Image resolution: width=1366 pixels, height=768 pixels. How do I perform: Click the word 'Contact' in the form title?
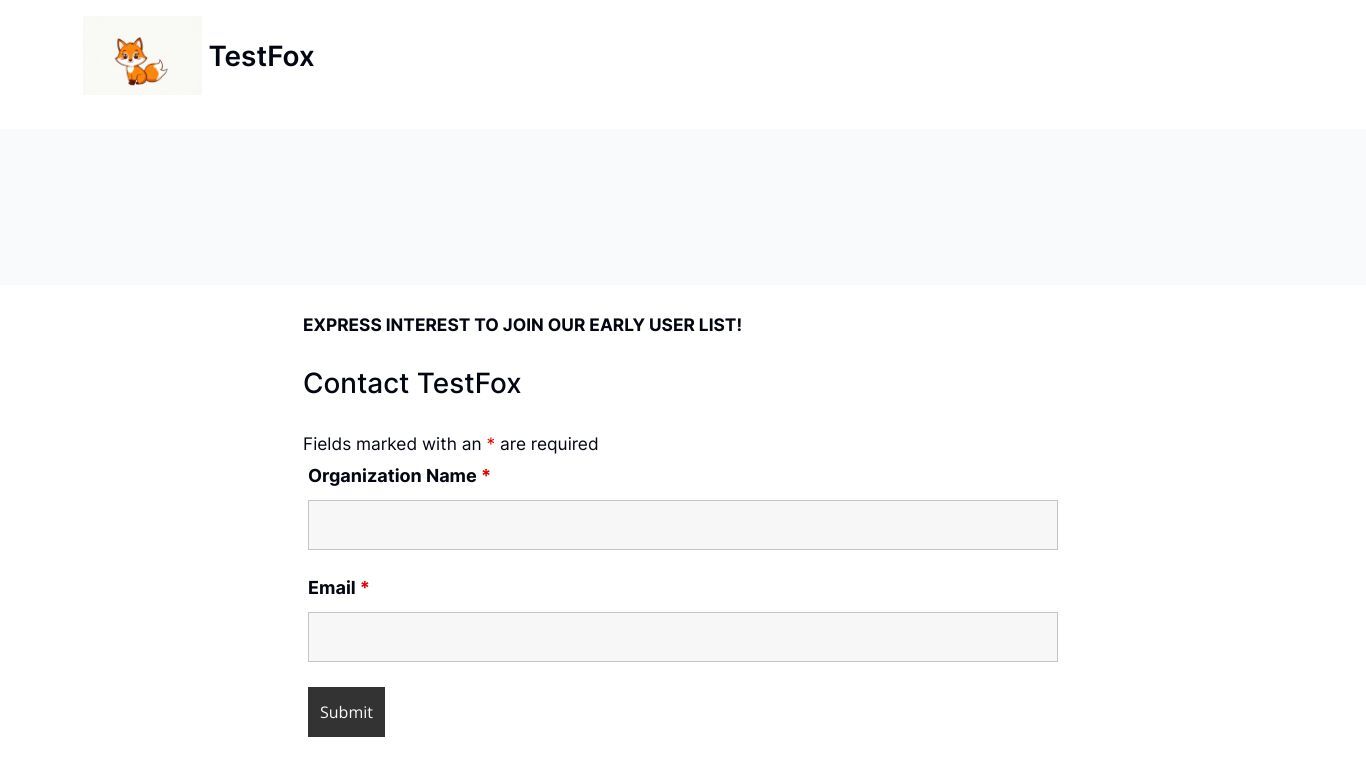(356, 384)
